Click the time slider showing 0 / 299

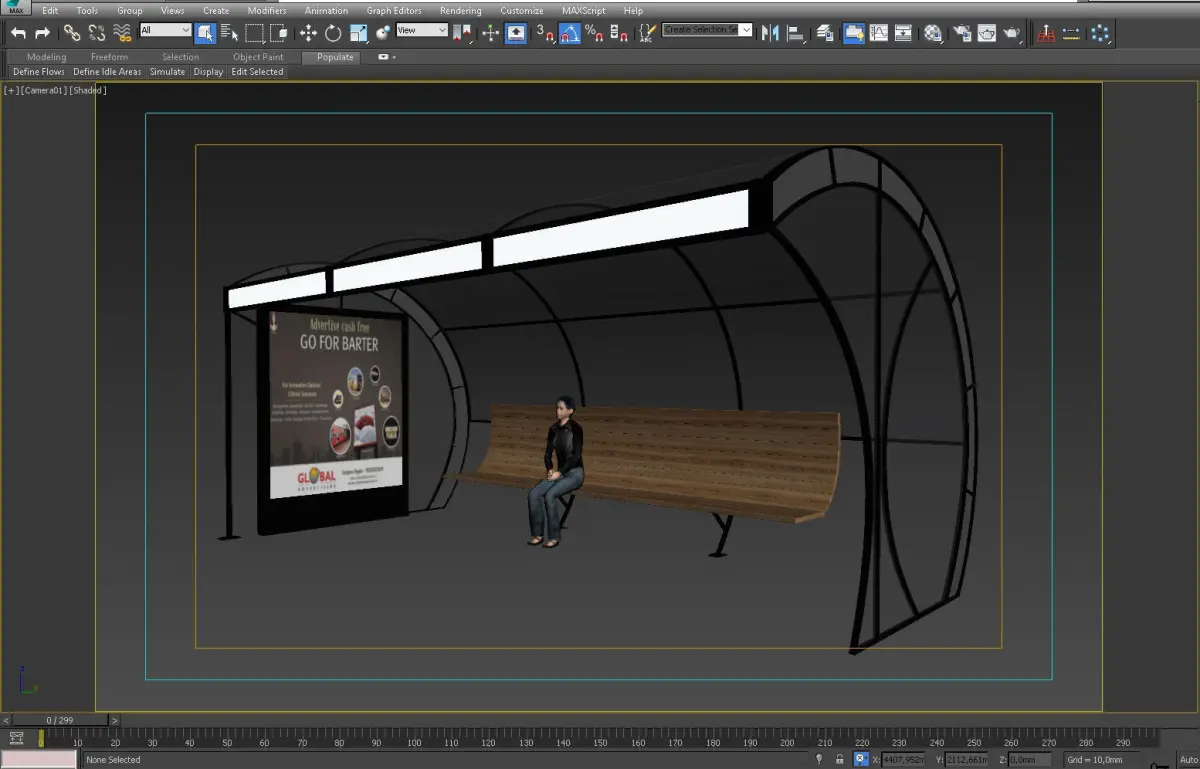coord(62,720)
